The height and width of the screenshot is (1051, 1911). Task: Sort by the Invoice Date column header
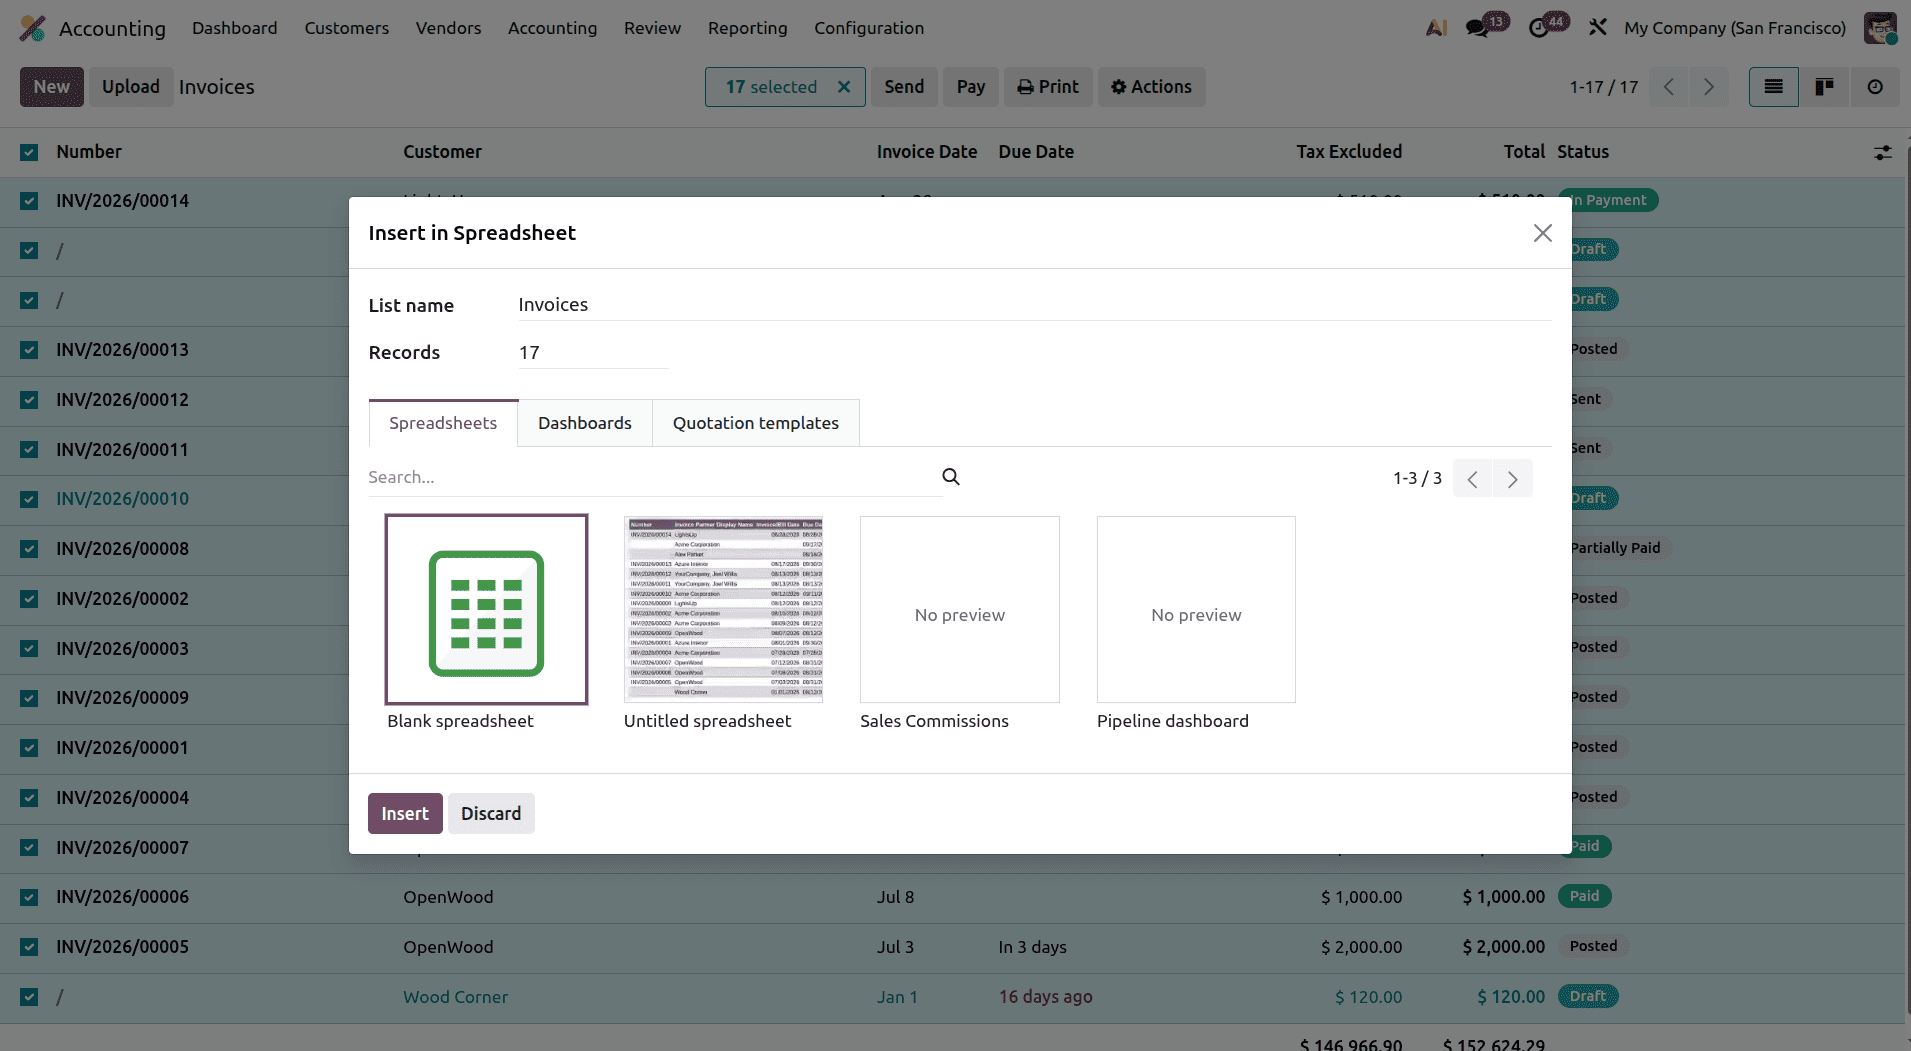coord(927,152)
